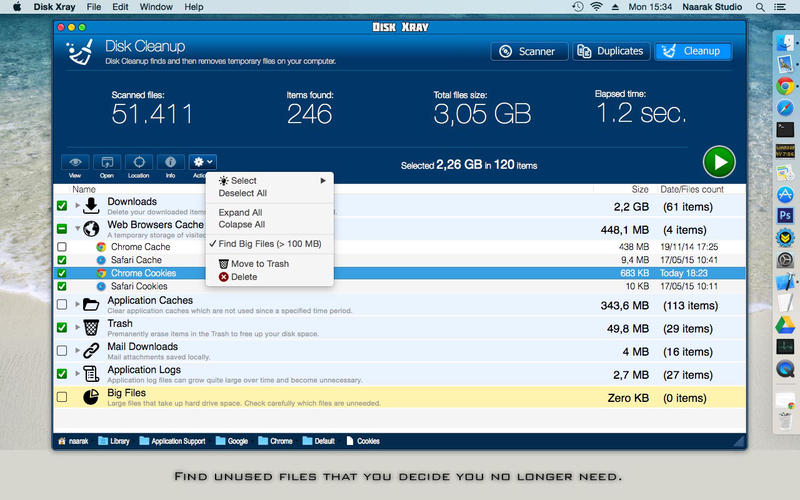
Task: Click the Cookies file in path bar
Action: point(363,441)
